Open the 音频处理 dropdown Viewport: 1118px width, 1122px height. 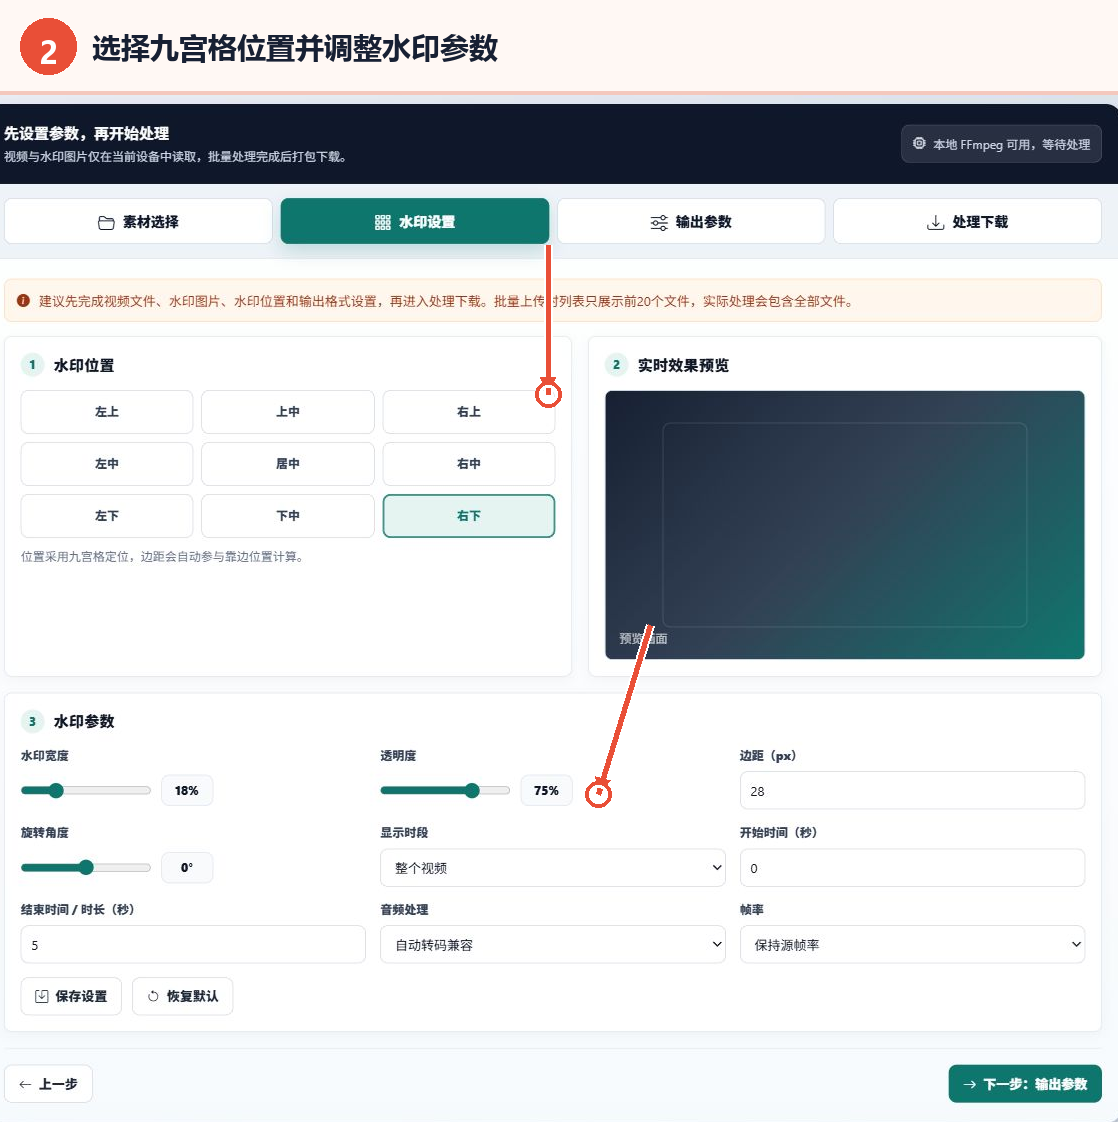[x=553, y=945]
